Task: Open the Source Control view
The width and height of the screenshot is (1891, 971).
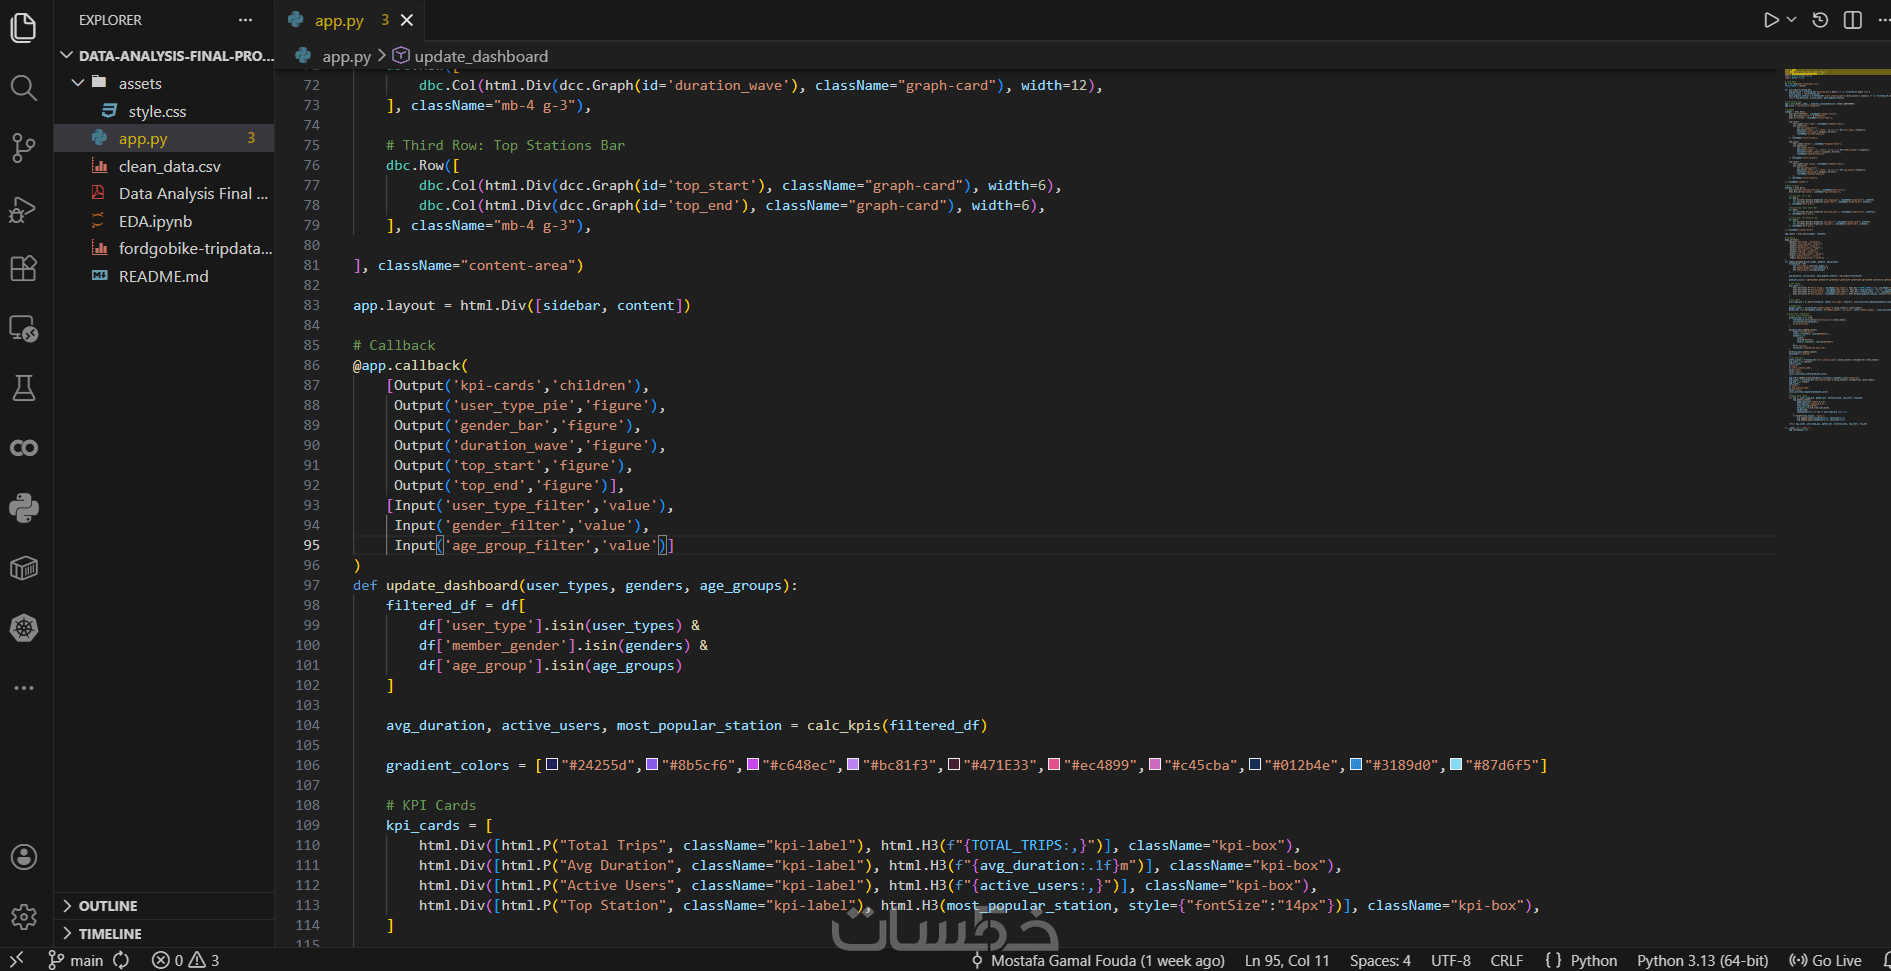Action: [23, 148]
